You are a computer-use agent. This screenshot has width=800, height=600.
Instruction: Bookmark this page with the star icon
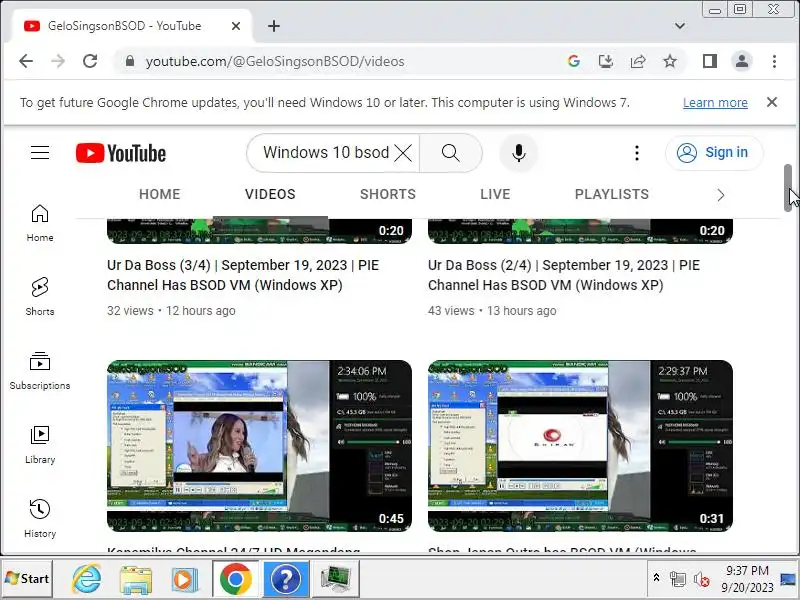point(670,61)
